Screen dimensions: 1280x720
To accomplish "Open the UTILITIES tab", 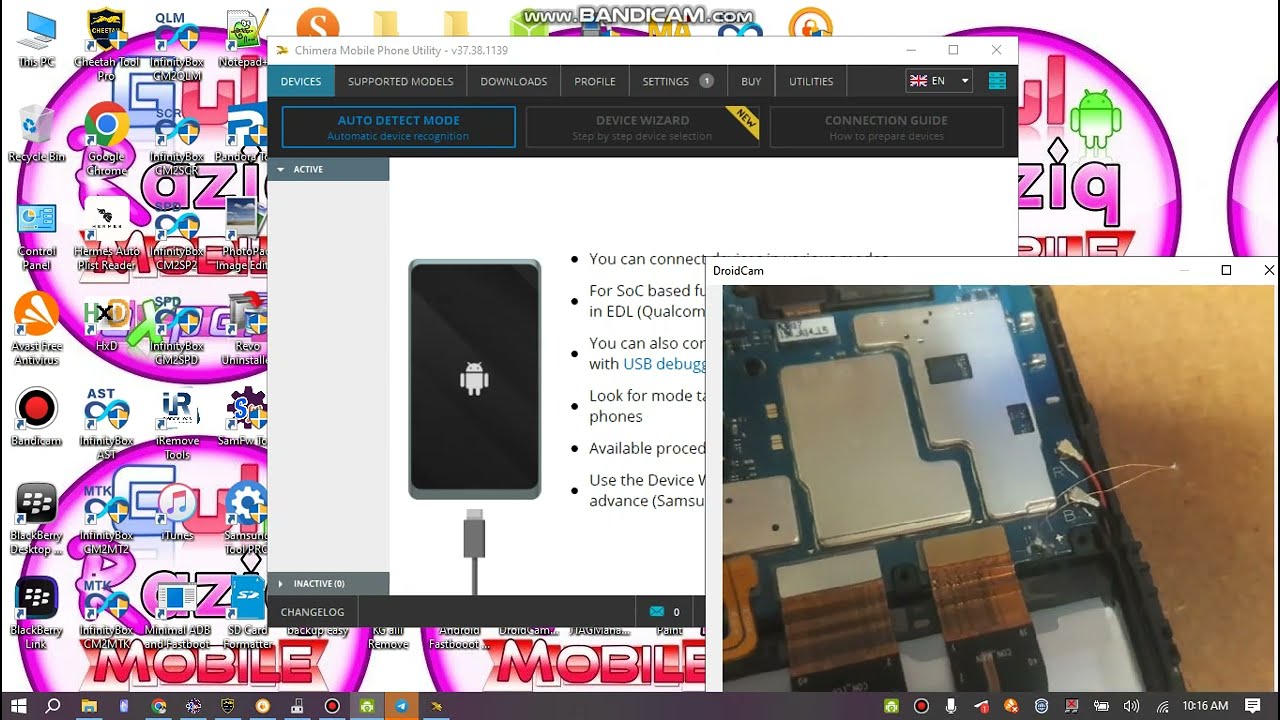I will click(811, 81).
